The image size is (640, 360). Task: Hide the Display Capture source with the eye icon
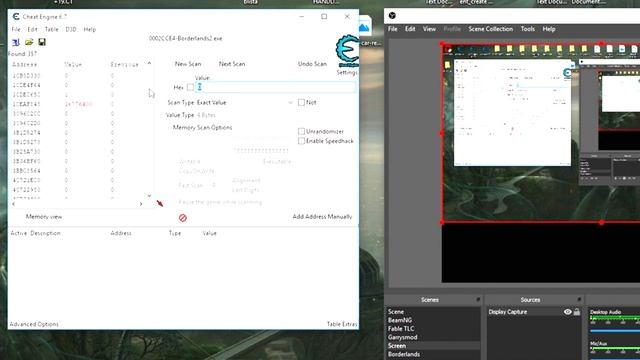click(567, 312)
